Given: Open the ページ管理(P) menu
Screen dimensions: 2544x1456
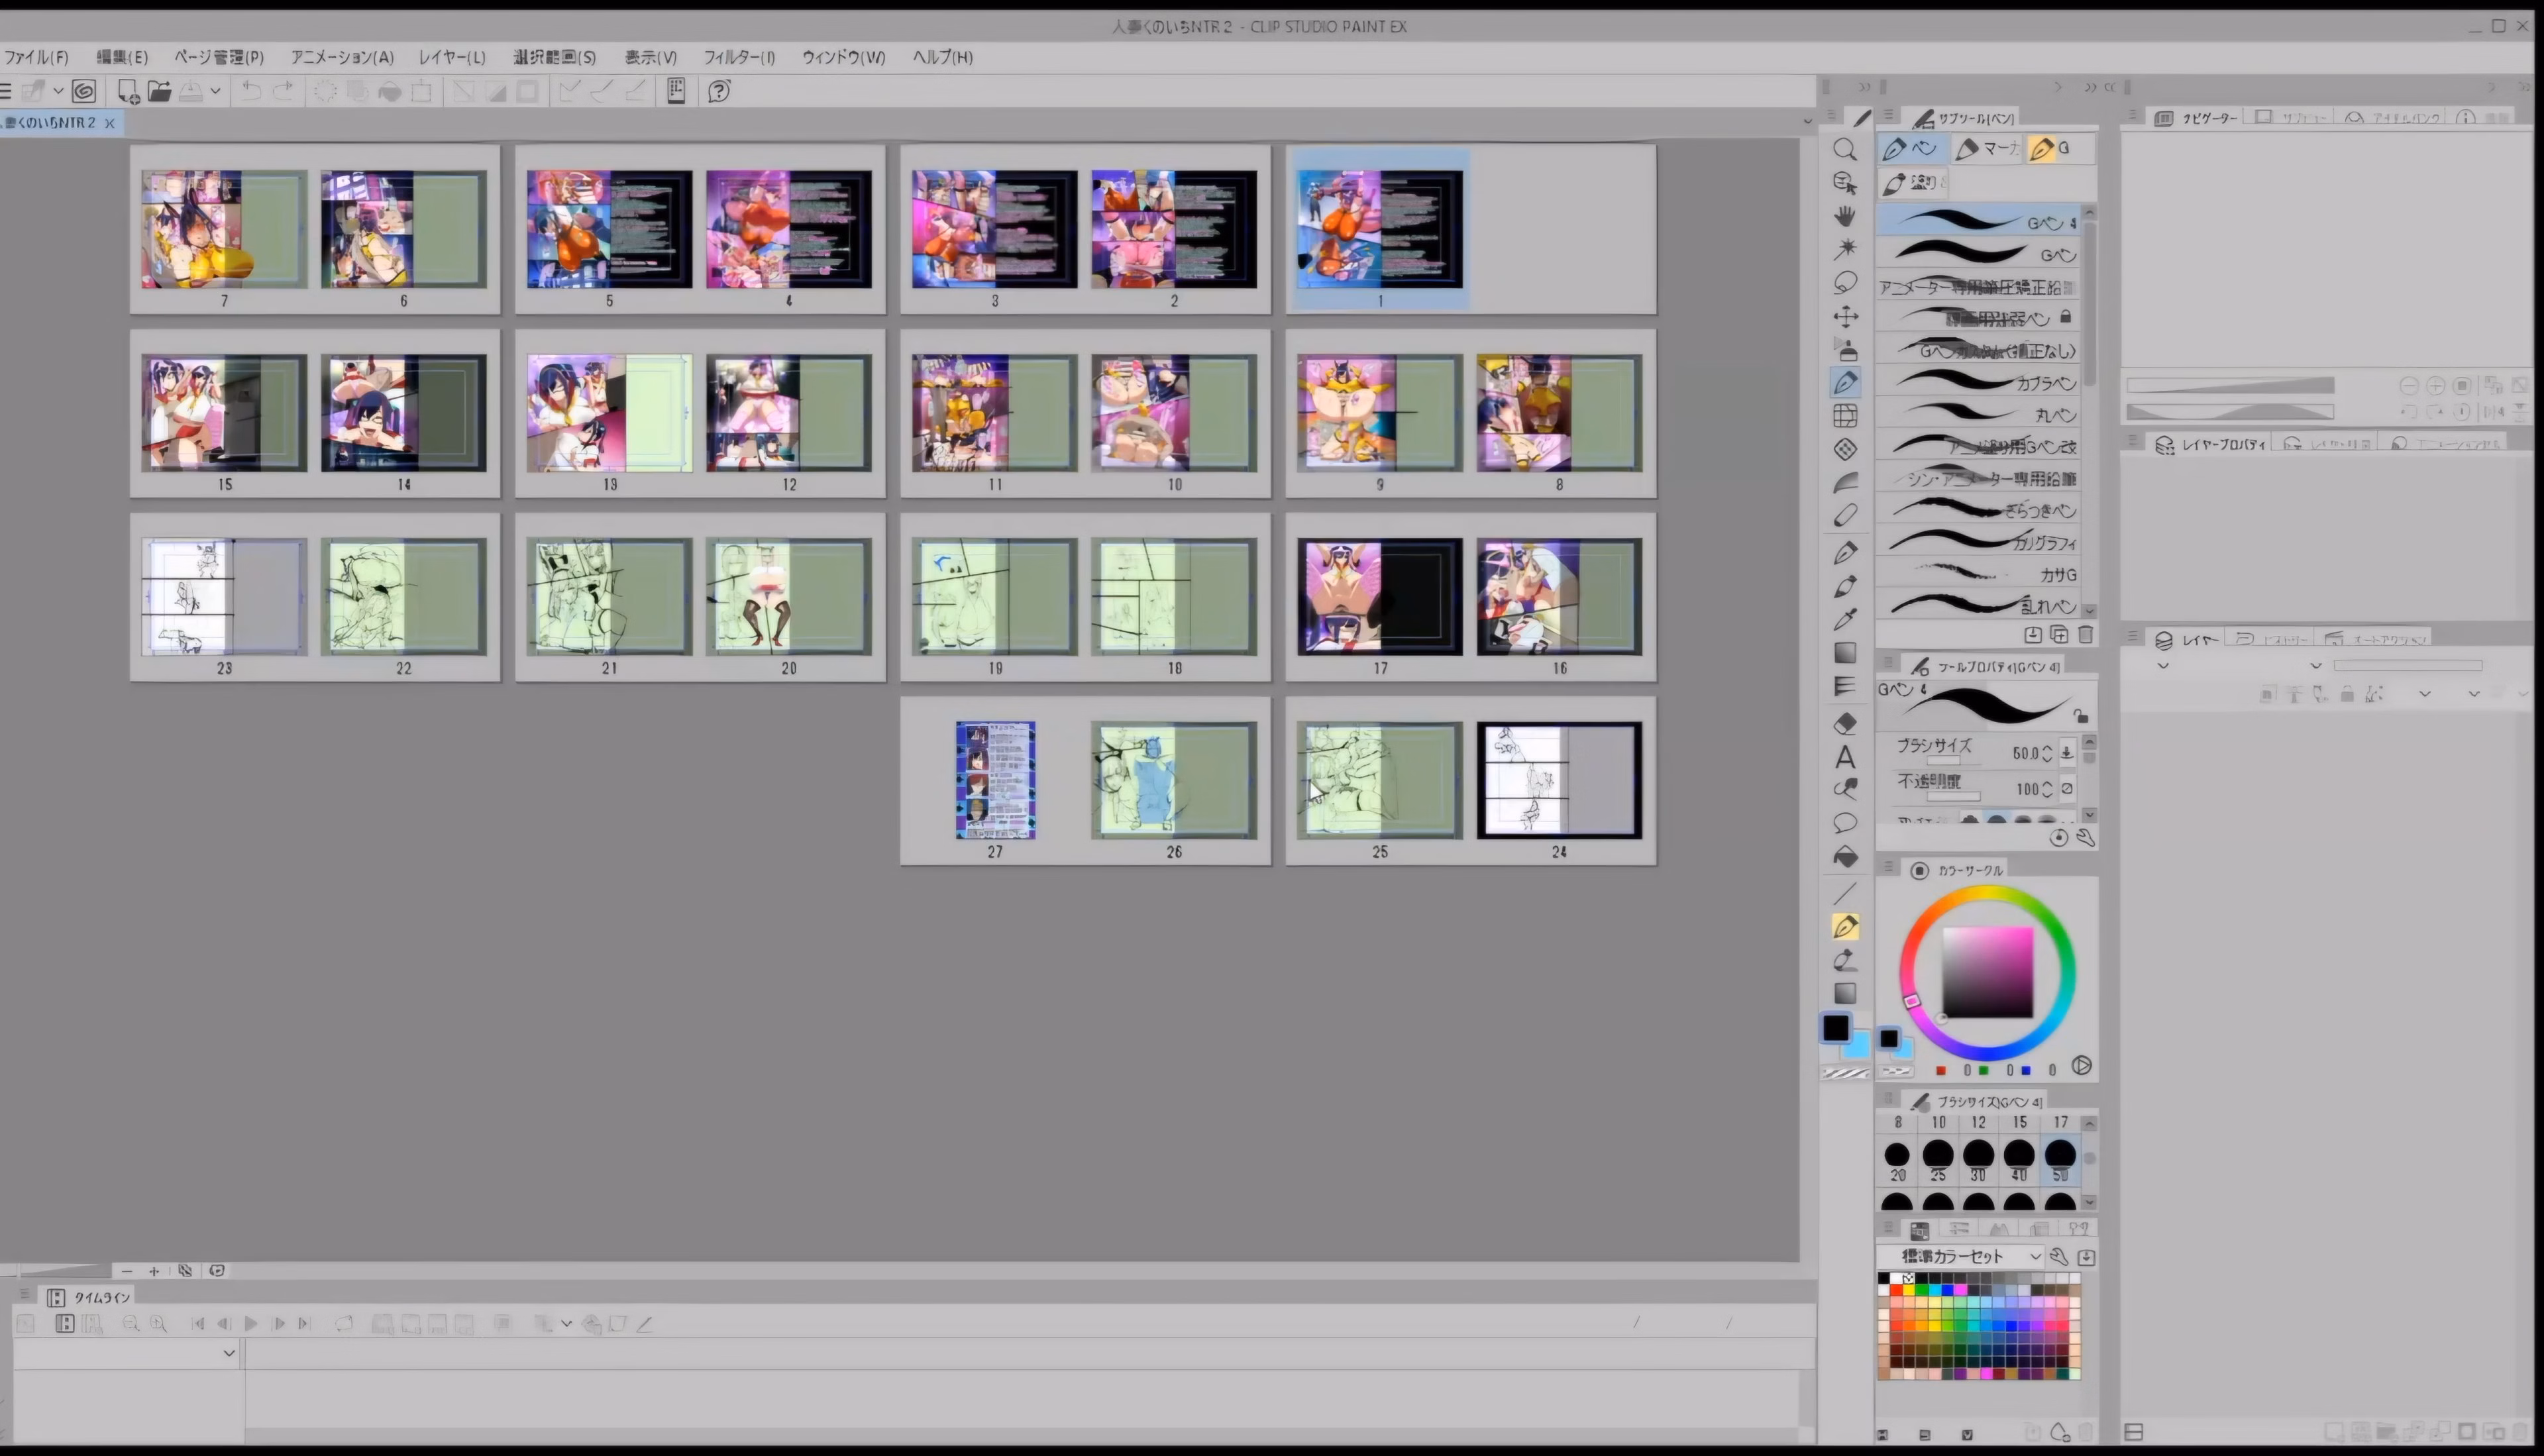Looking at the screenshot, I should pyautogui.click(x=219, y=57).
